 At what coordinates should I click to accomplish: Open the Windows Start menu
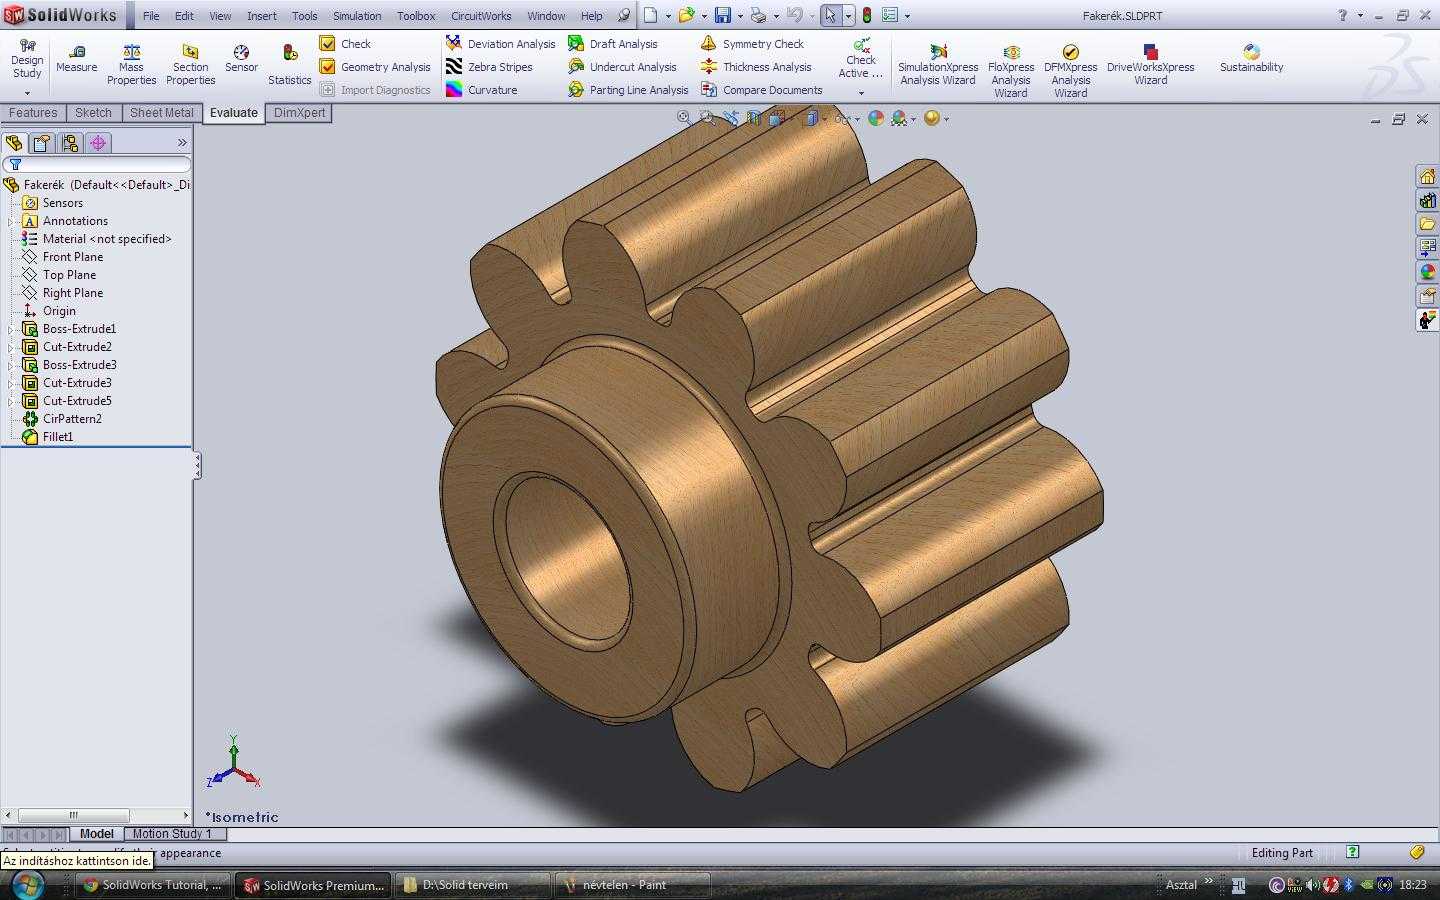[26, 885]
